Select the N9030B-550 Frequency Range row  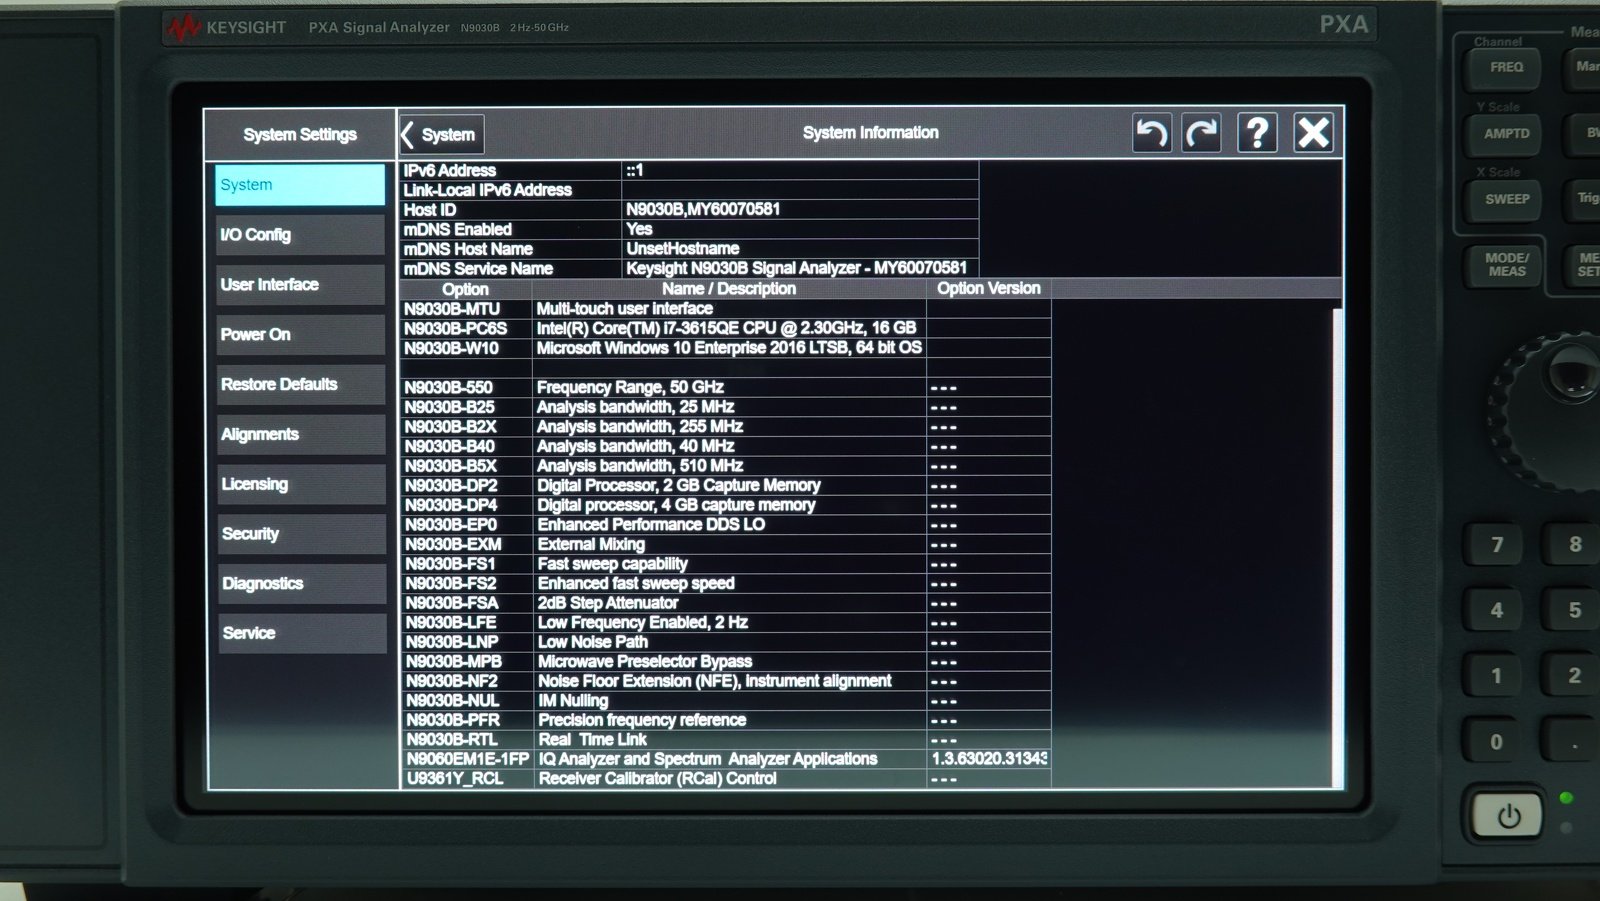tap(725, 387)
